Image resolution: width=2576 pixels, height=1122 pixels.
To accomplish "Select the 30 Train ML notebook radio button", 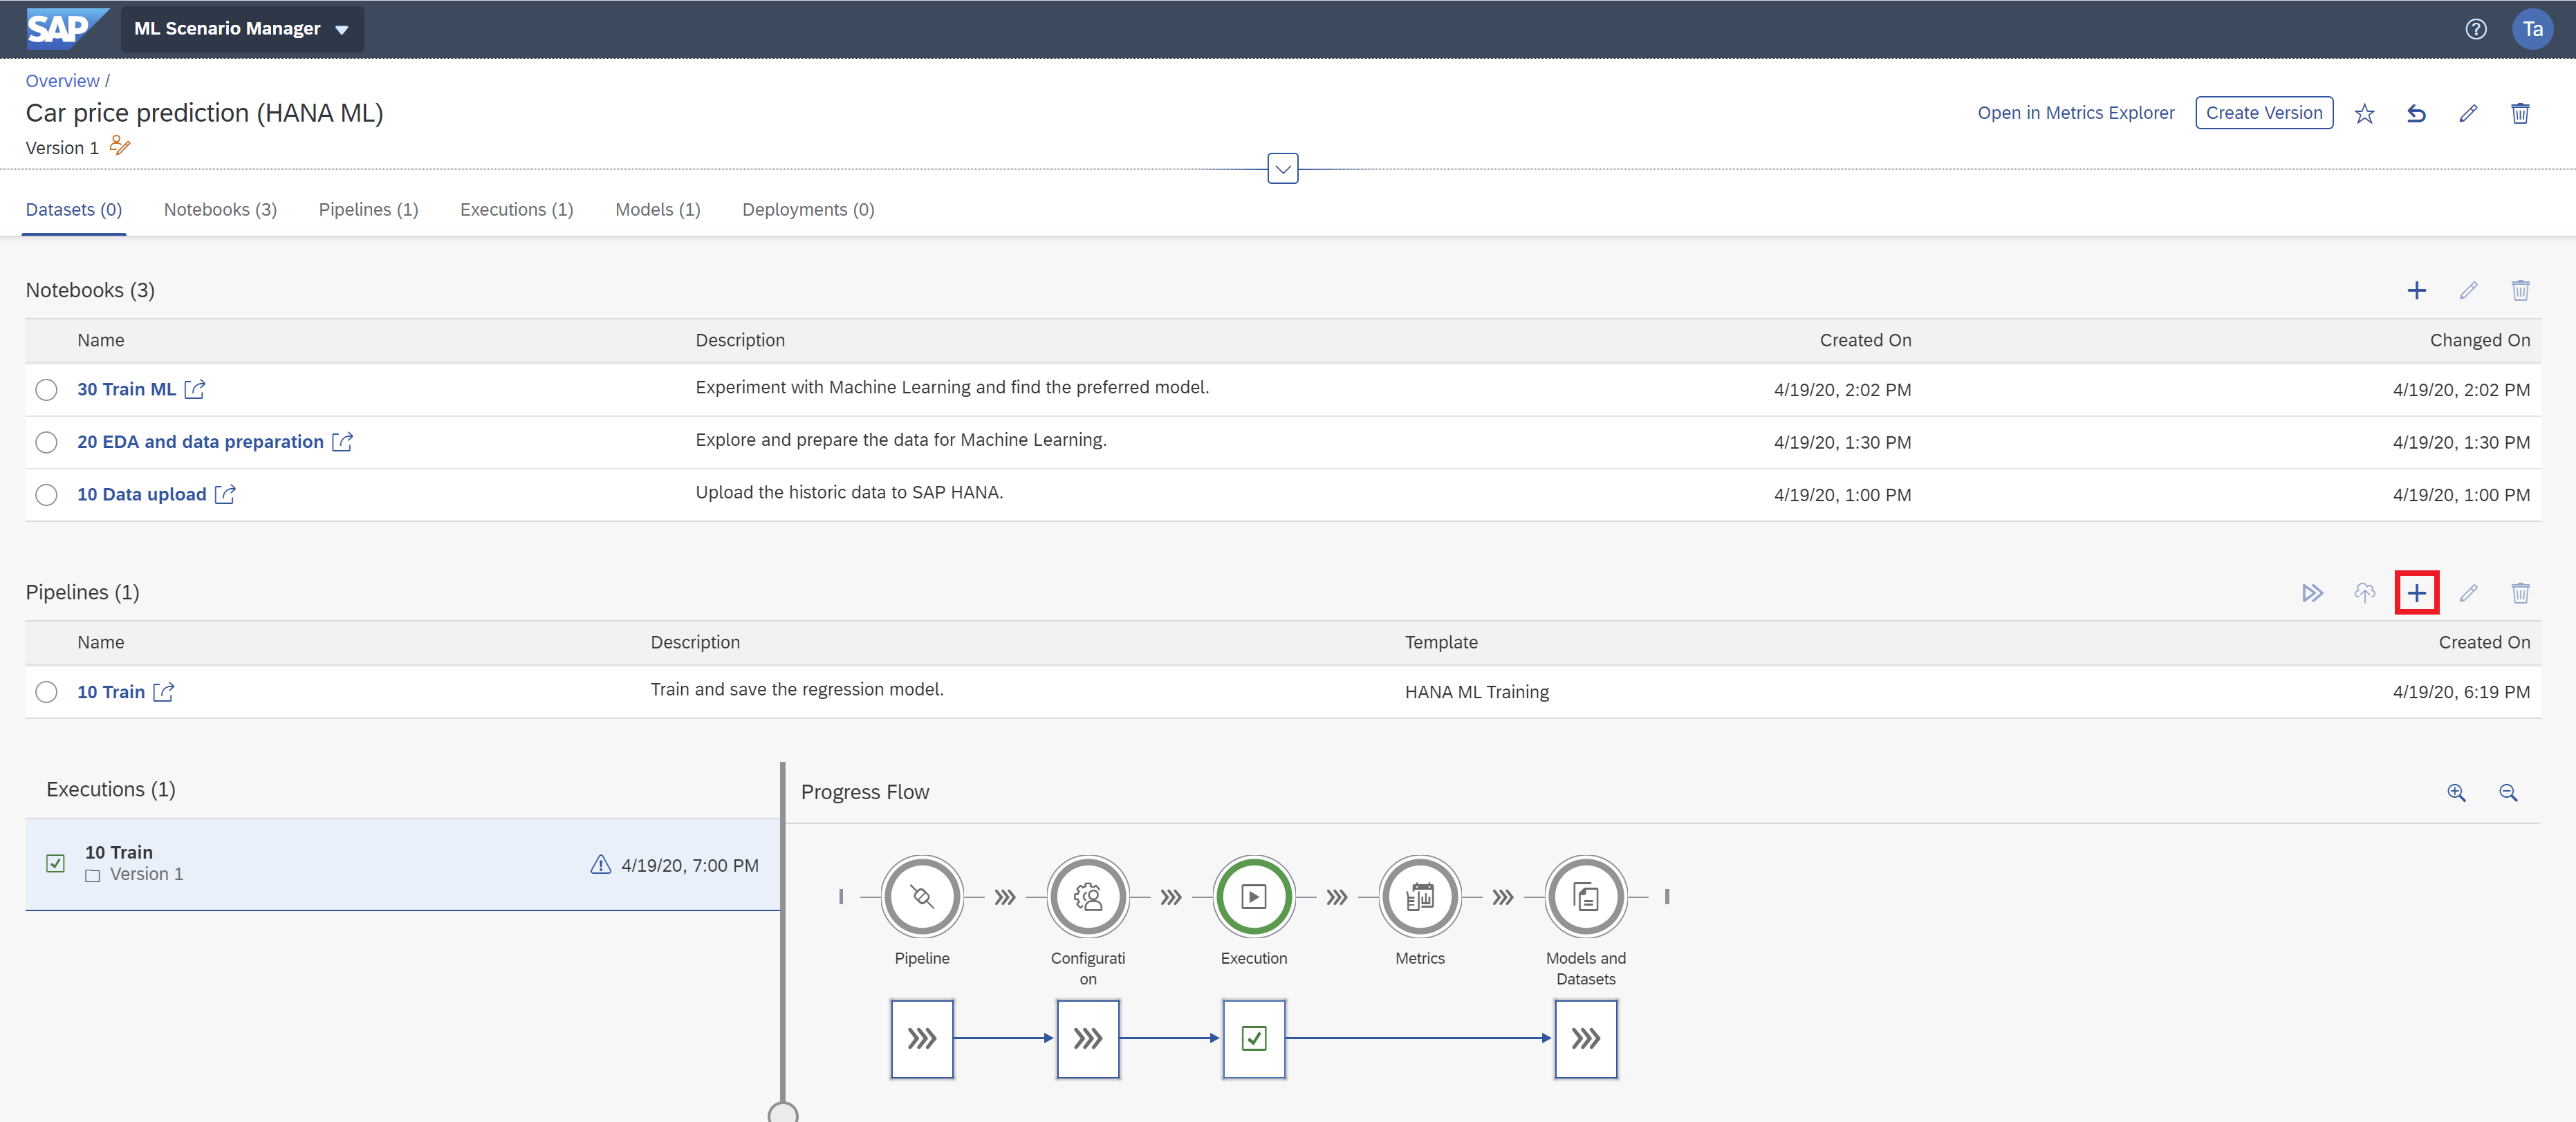I will coord(46,390).
